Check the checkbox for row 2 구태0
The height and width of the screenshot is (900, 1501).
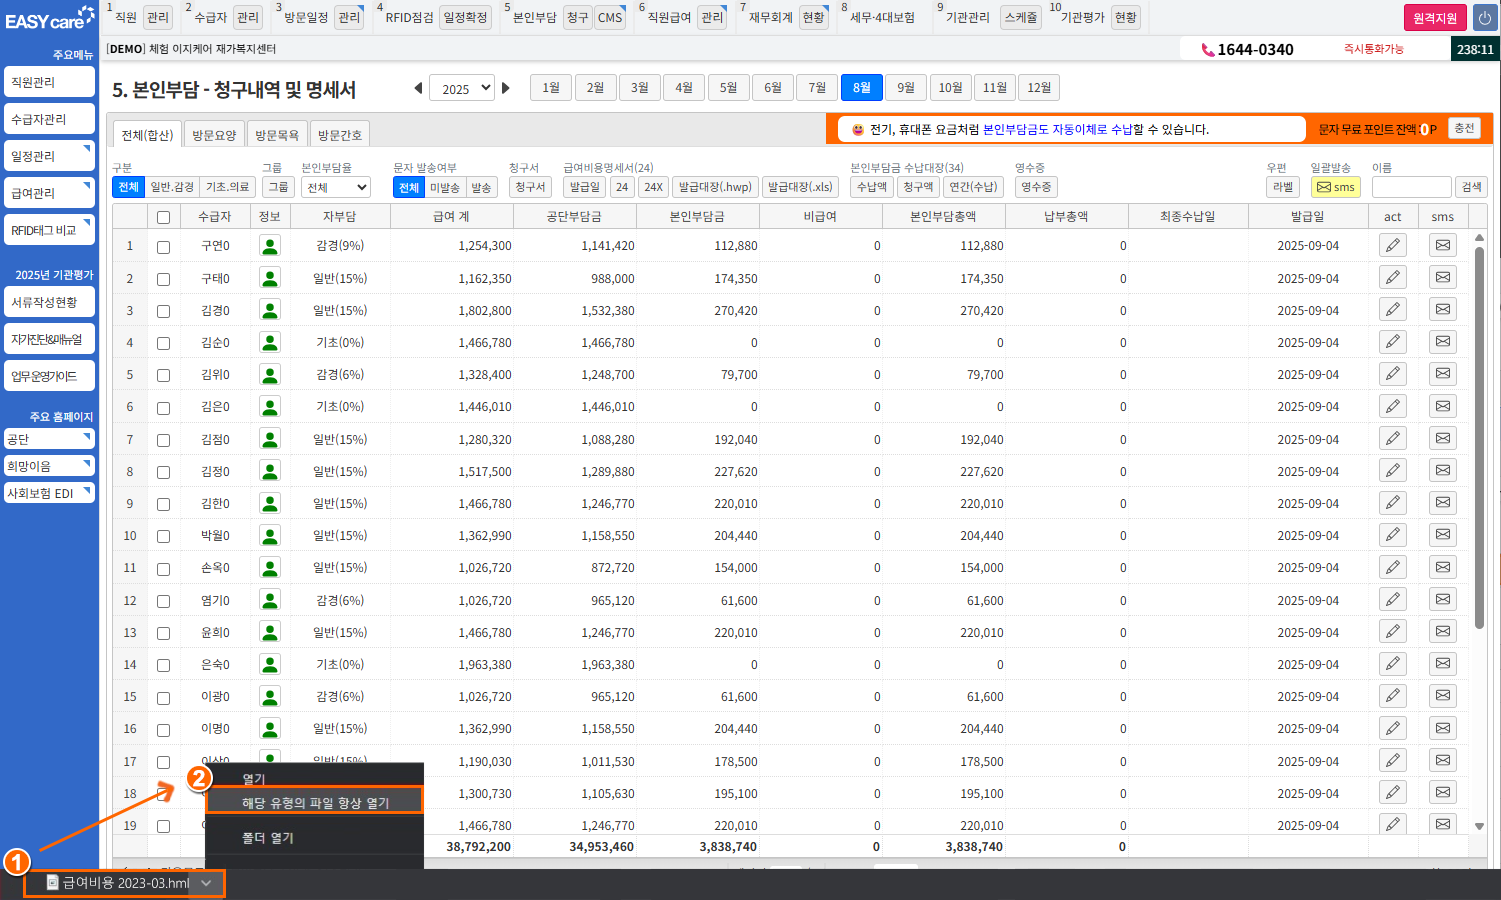163,279
